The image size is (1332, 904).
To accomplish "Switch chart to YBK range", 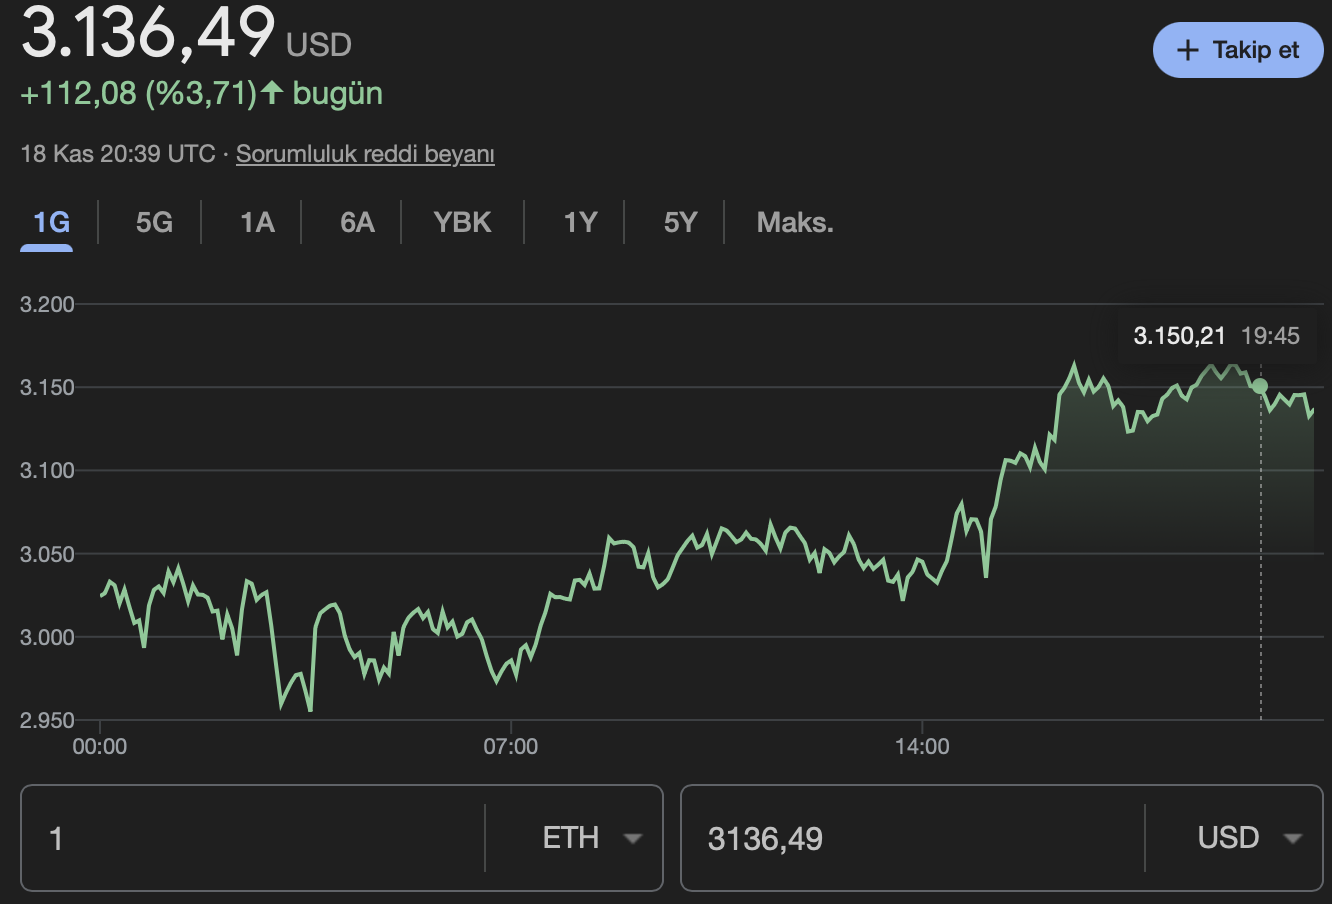I will point(462,222).
